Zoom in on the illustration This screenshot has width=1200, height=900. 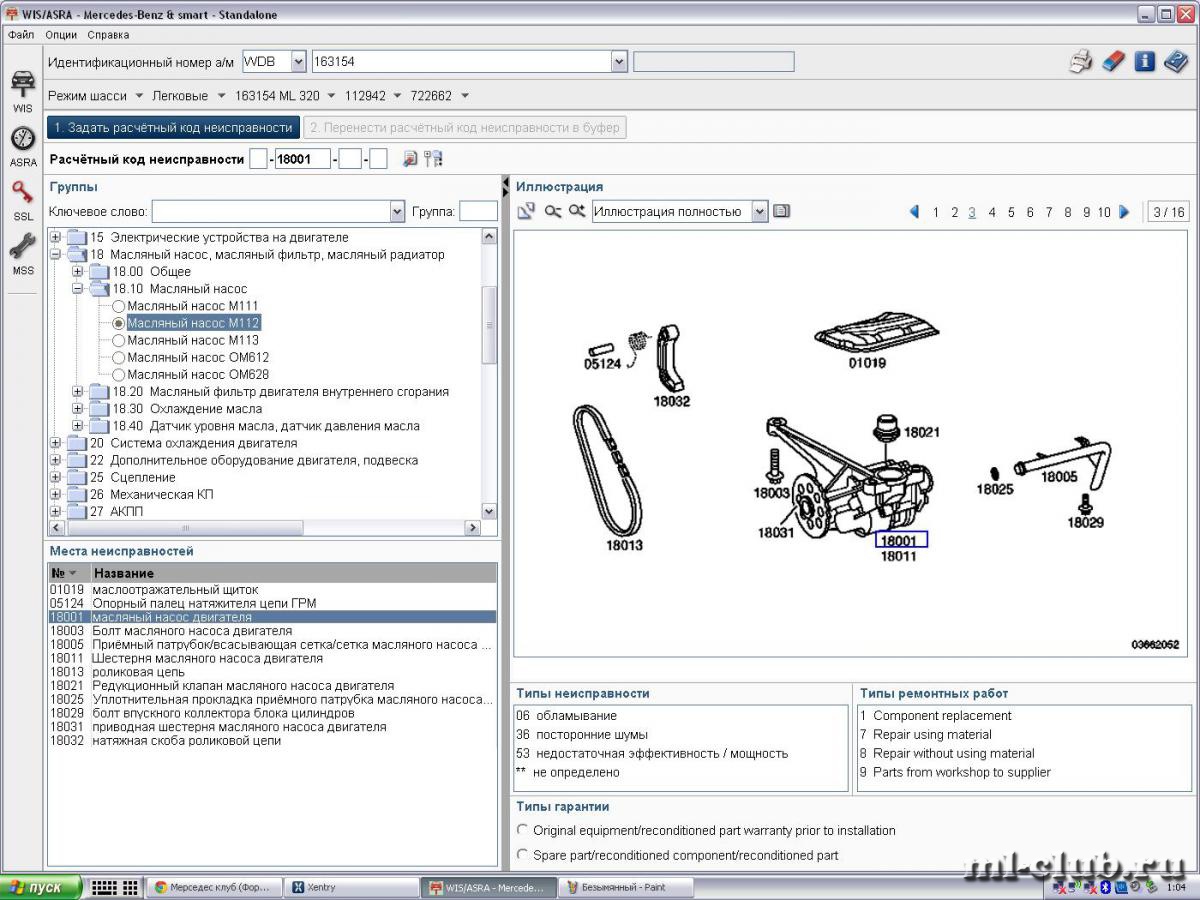point(577,211)
